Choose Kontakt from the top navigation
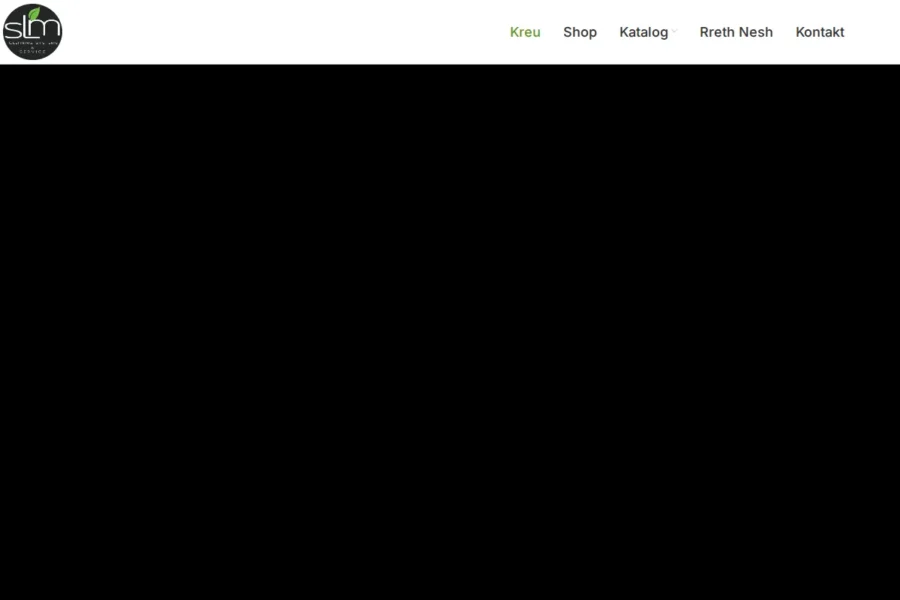This screenshot has width=900, height=600. 820,32
